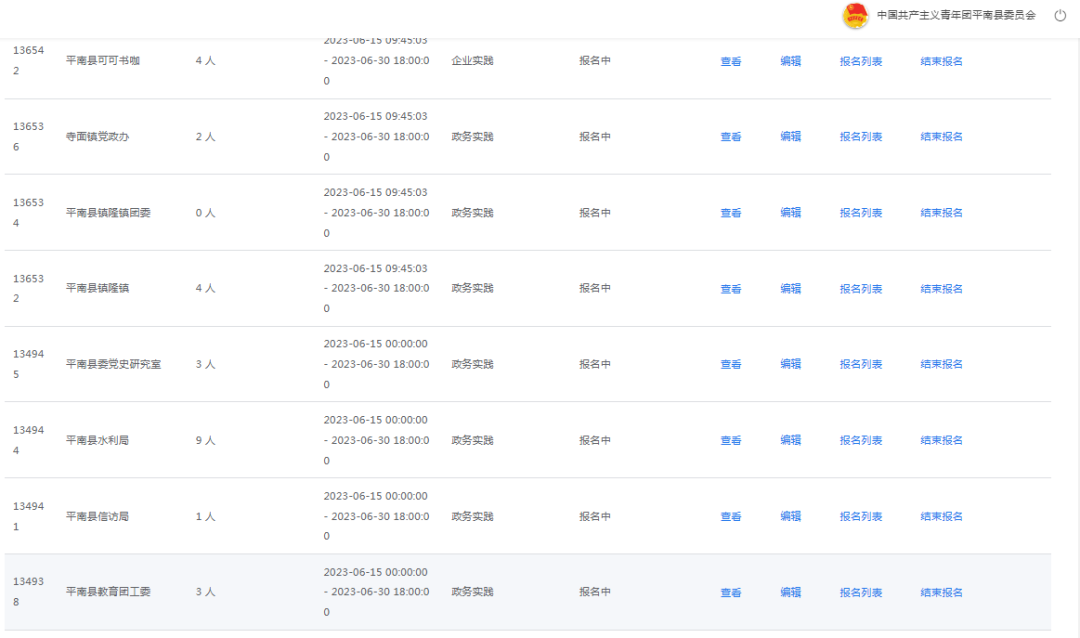
Task: Click the Communist Youth League emblem avatar
Action: click(x=855, y=15)
